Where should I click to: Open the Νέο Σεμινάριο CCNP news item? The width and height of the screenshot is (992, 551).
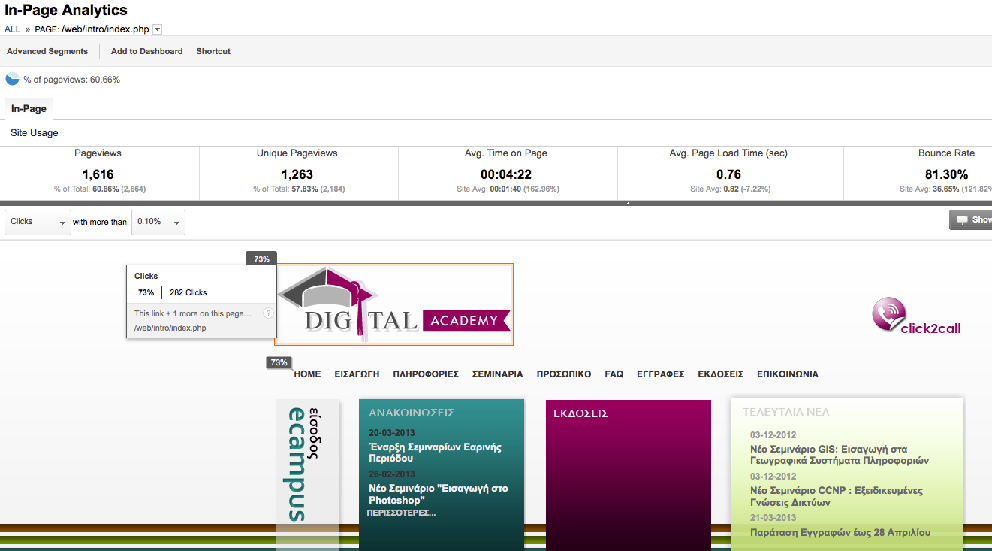coord(836,497)
